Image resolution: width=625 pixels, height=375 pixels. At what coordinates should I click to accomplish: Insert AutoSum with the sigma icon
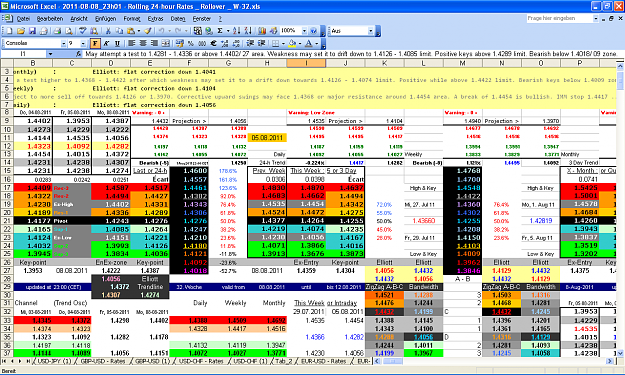point(220,31)
